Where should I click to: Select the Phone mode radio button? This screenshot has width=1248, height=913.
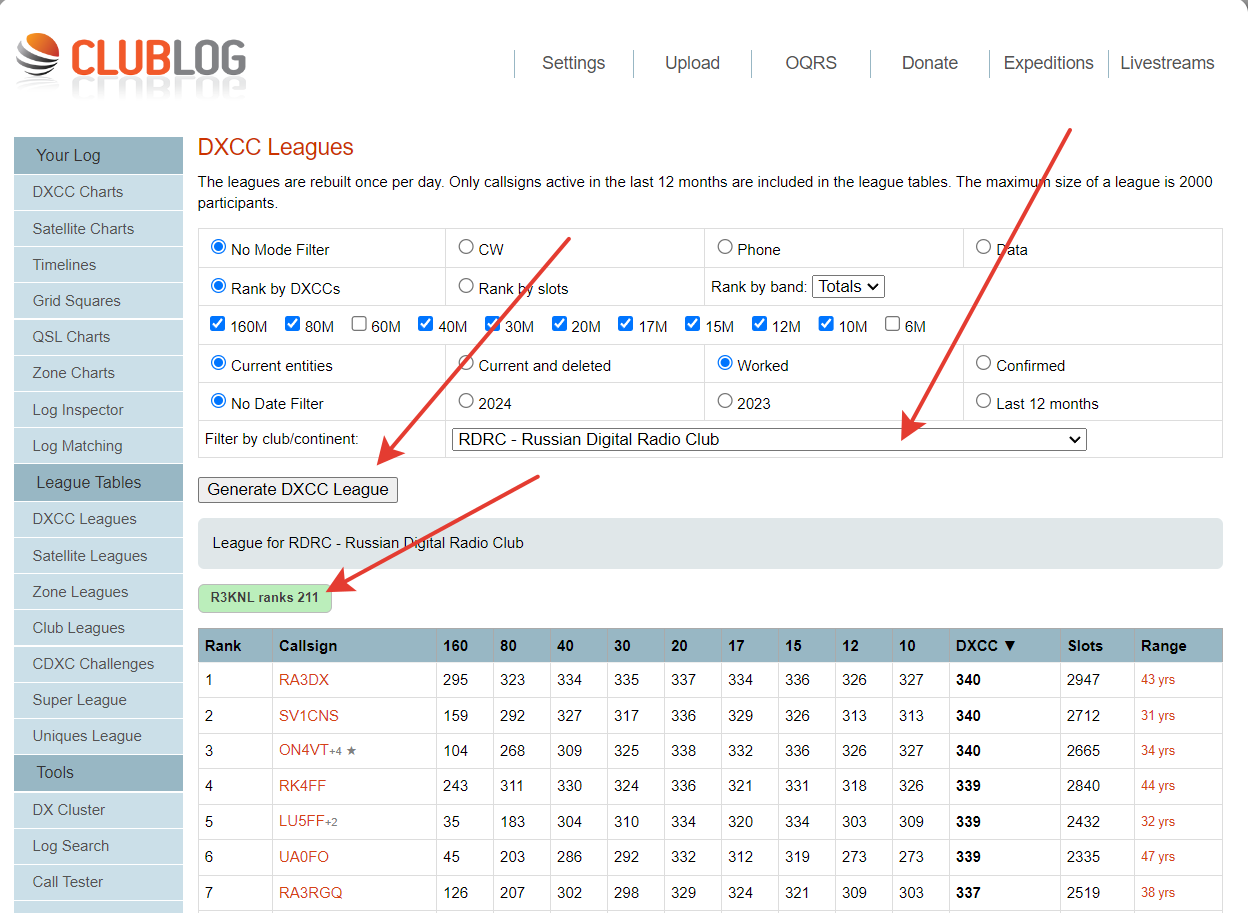[x=725, y=247]
